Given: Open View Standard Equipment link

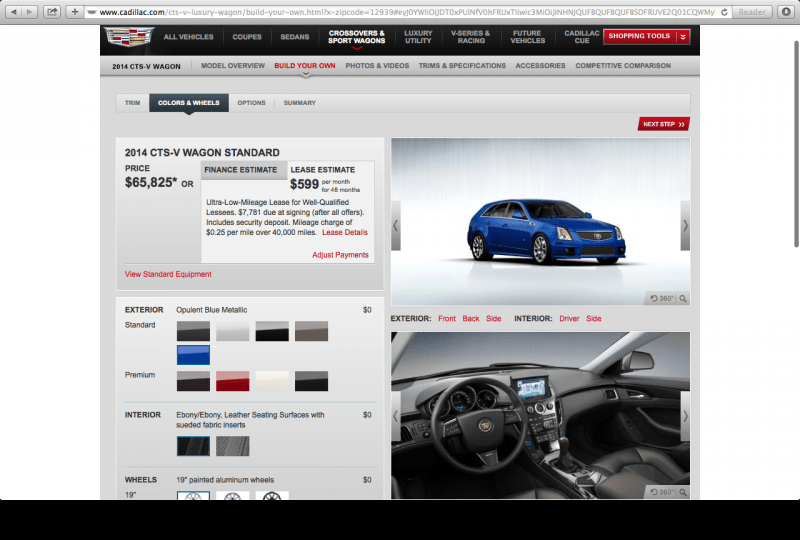Looking at the screenshot, I should 168,274.
